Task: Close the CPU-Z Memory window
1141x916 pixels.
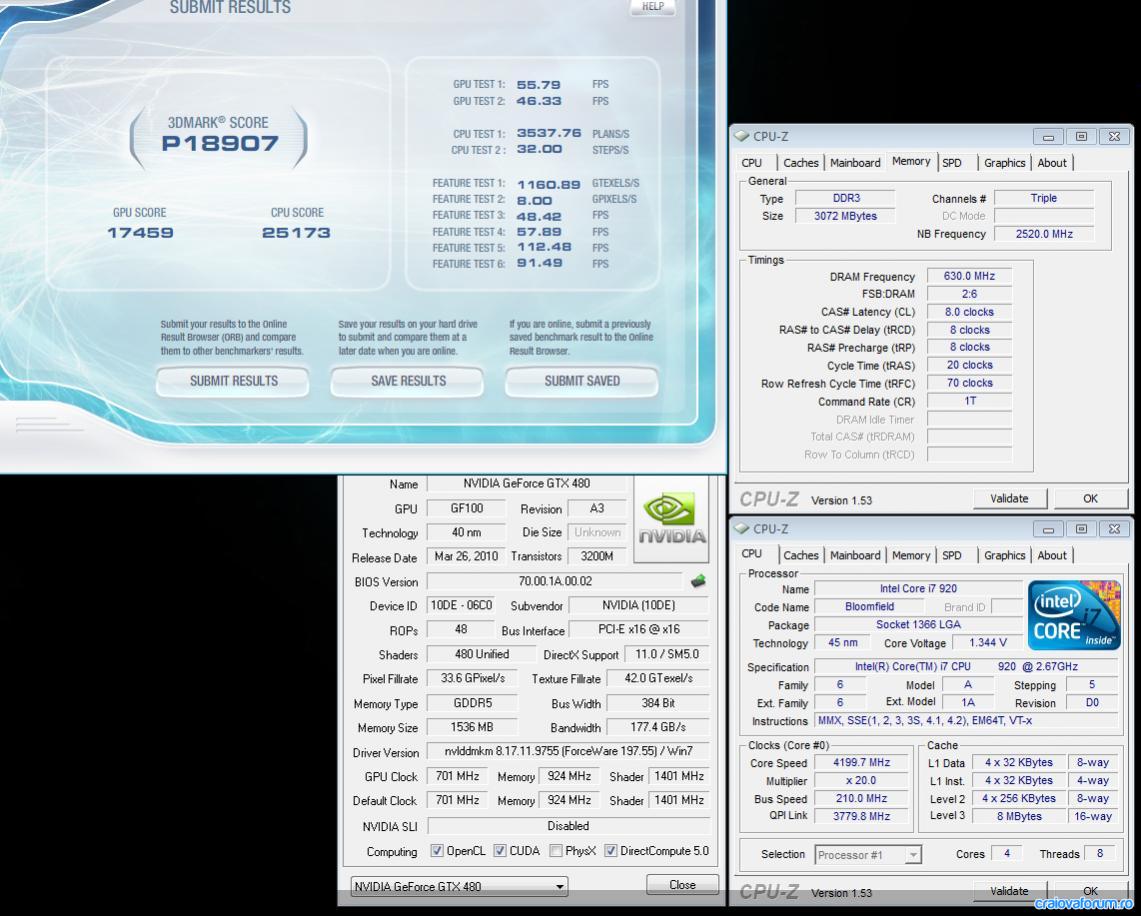Action: (1114, 136)
